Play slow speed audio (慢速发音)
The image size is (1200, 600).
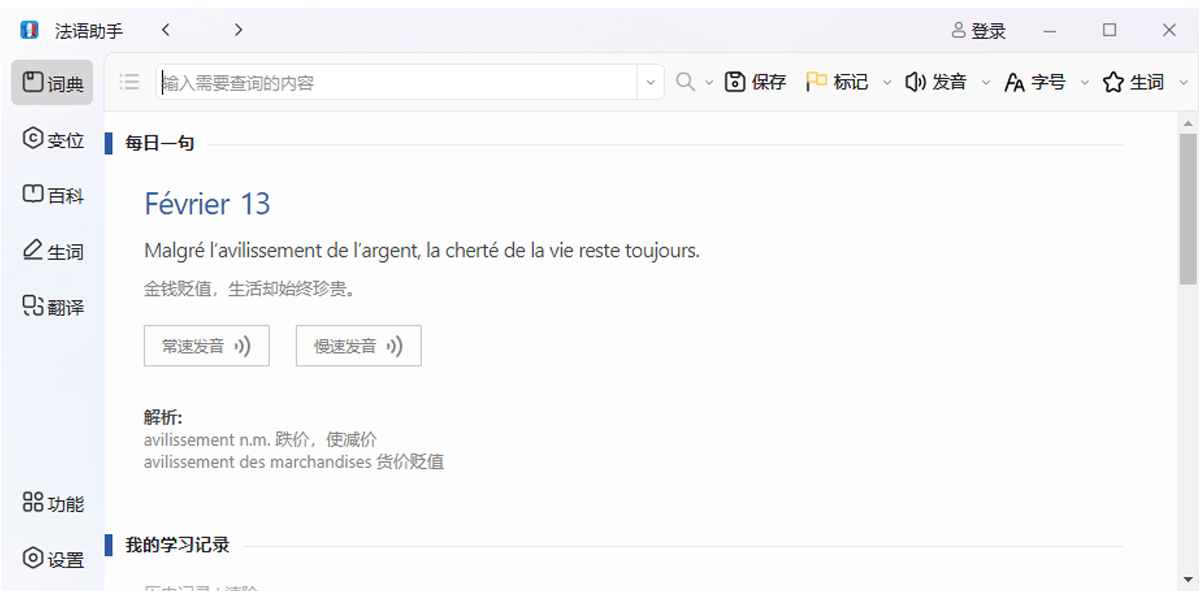[x=358, y=346]
